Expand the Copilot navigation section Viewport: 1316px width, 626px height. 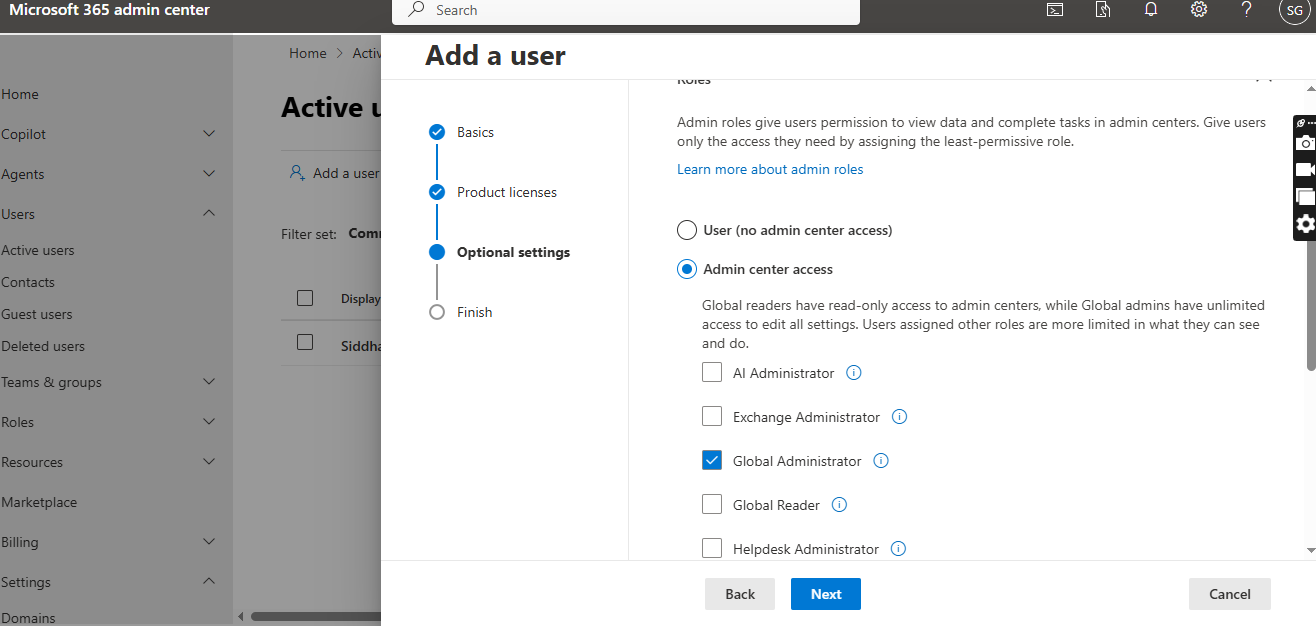pos(208,134)
